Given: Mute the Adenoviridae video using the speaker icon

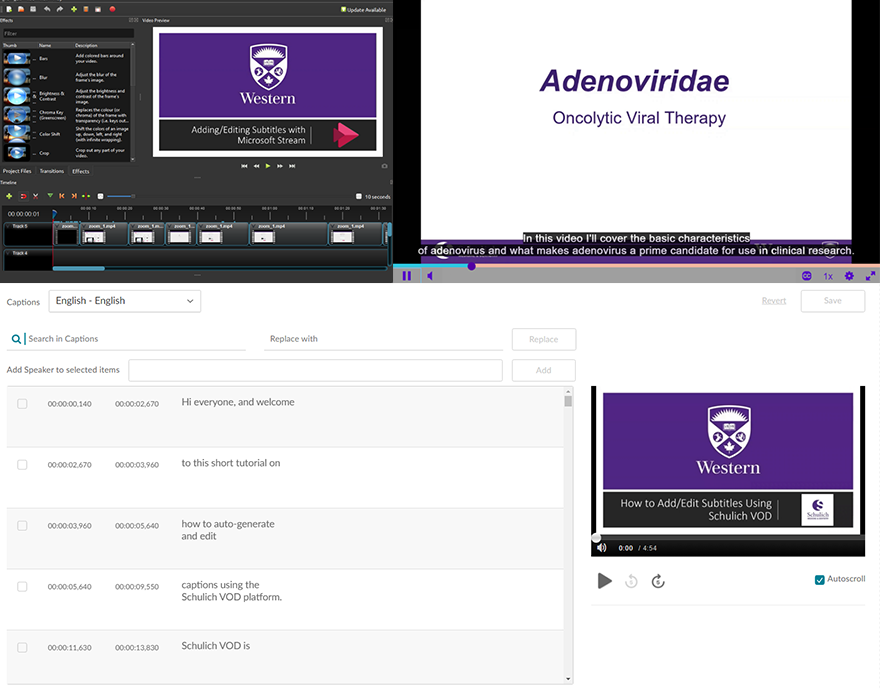Looking at the screenshot, I should pos(429,276).
